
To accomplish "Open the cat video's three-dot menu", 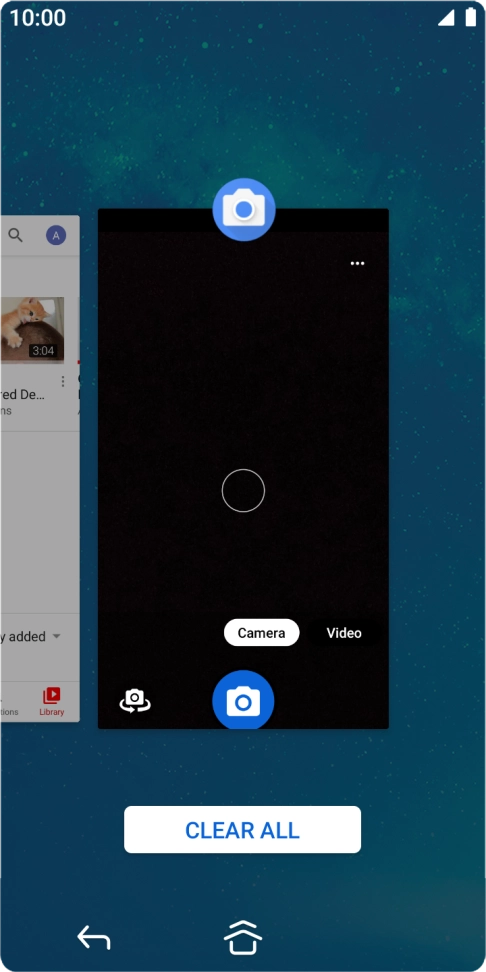I will [x=63, y=381].
